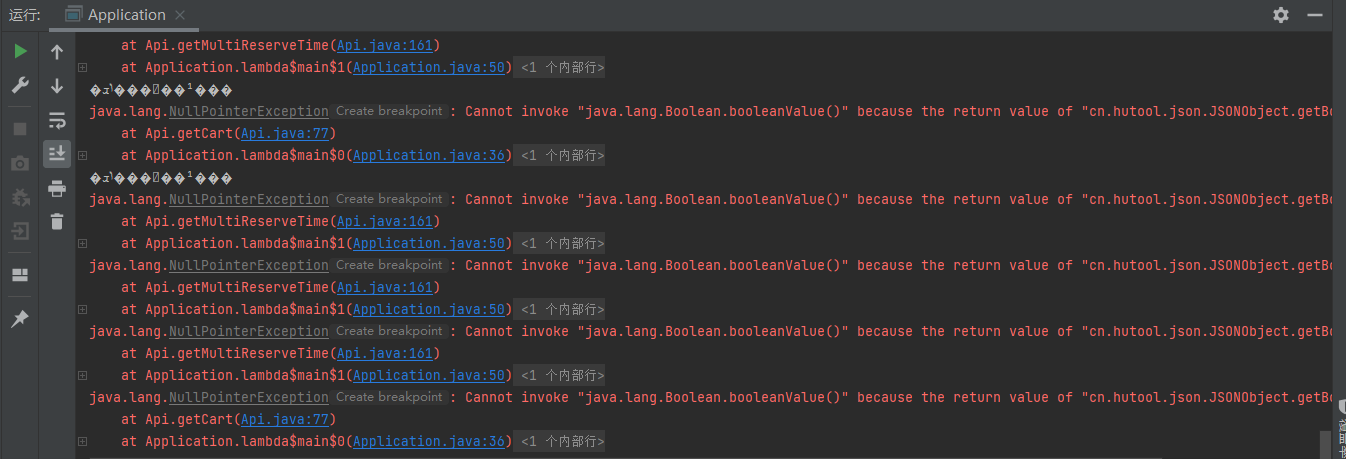Viewport: 1346px width, 459px height.
Task: Expand the fold marker beside the last Application.java:36 line
Action: (x=82, y=441)
